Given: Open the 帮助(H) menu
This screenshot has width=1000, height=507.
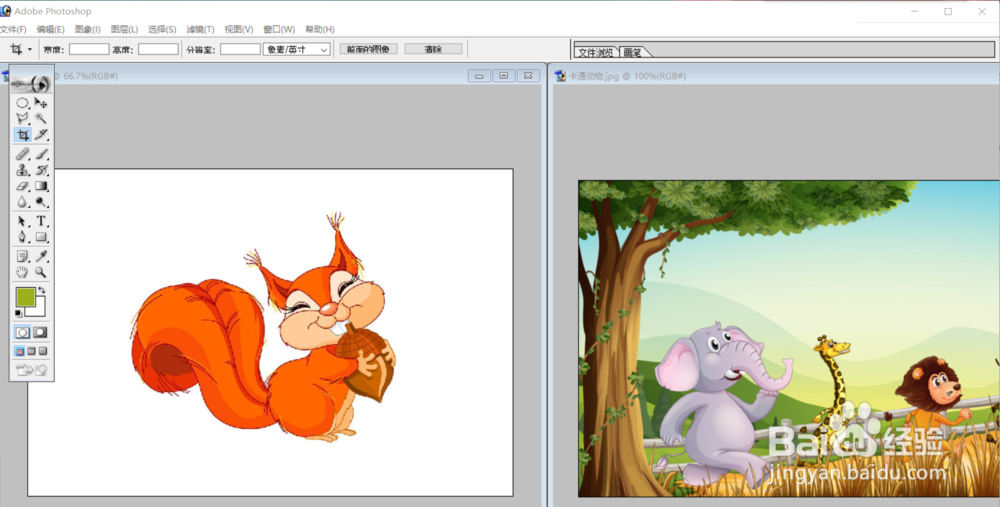Looking at the screenshot, I should coord(320,29).
